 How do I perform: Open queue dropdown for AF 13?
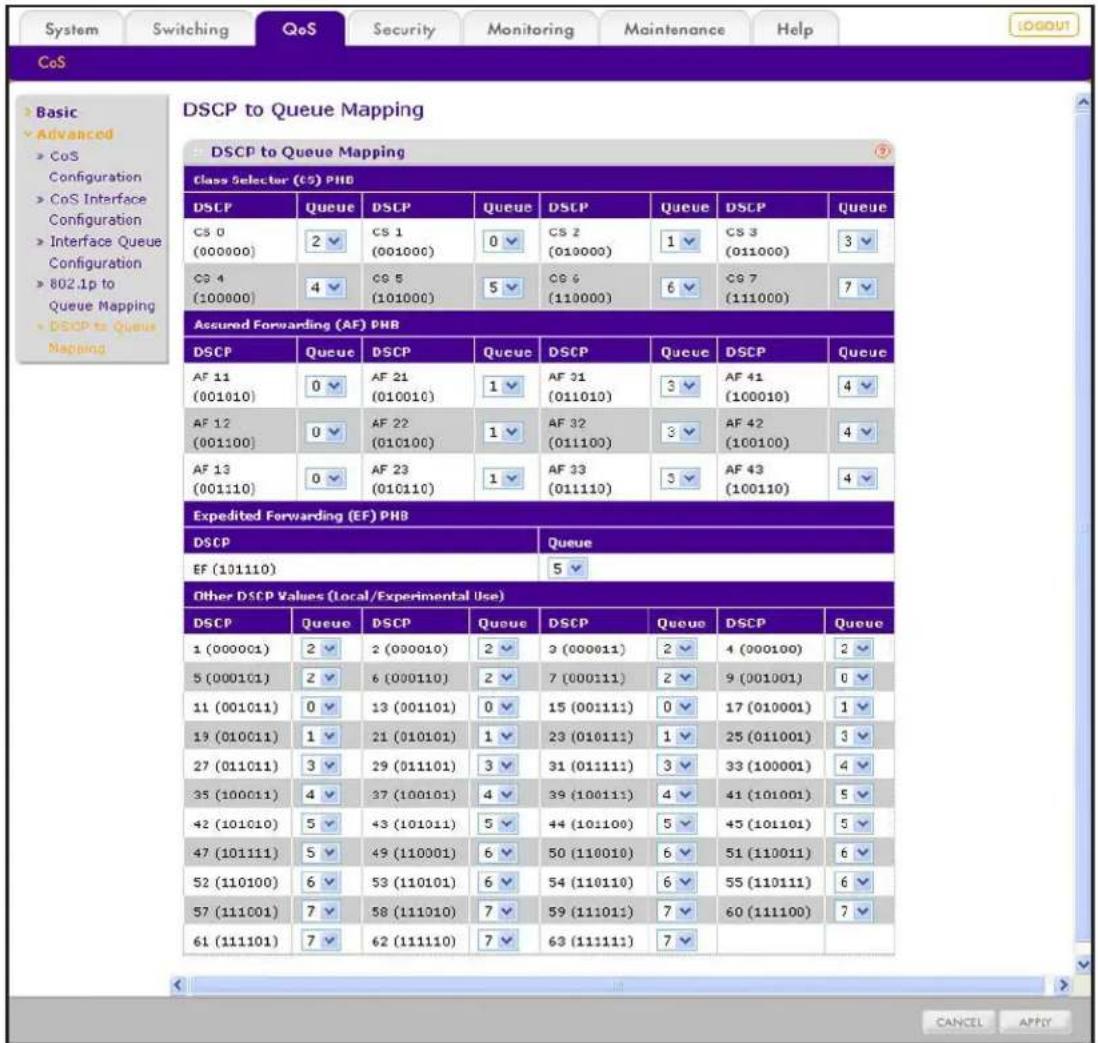[x=326, y=479]
